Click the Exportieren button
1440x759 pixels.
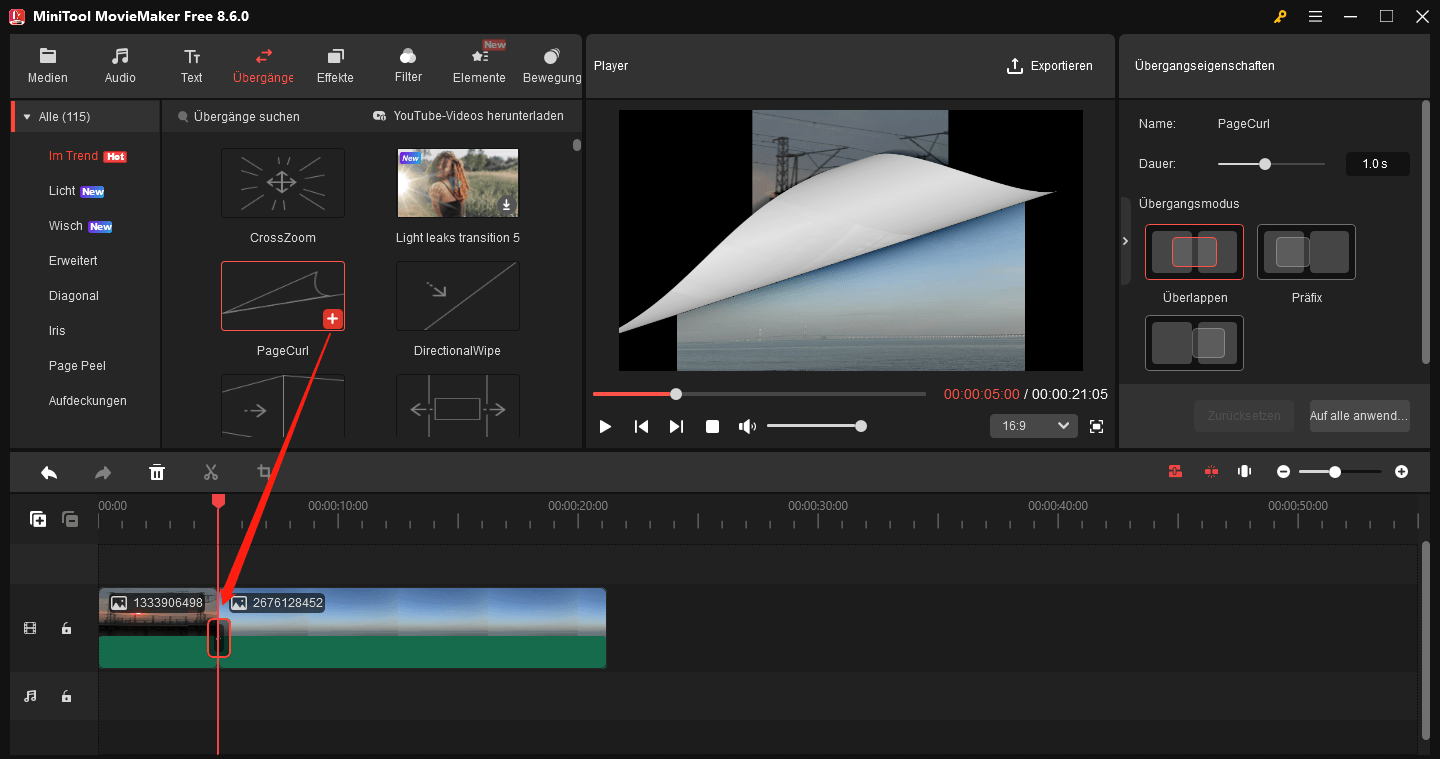[1050, 65]
